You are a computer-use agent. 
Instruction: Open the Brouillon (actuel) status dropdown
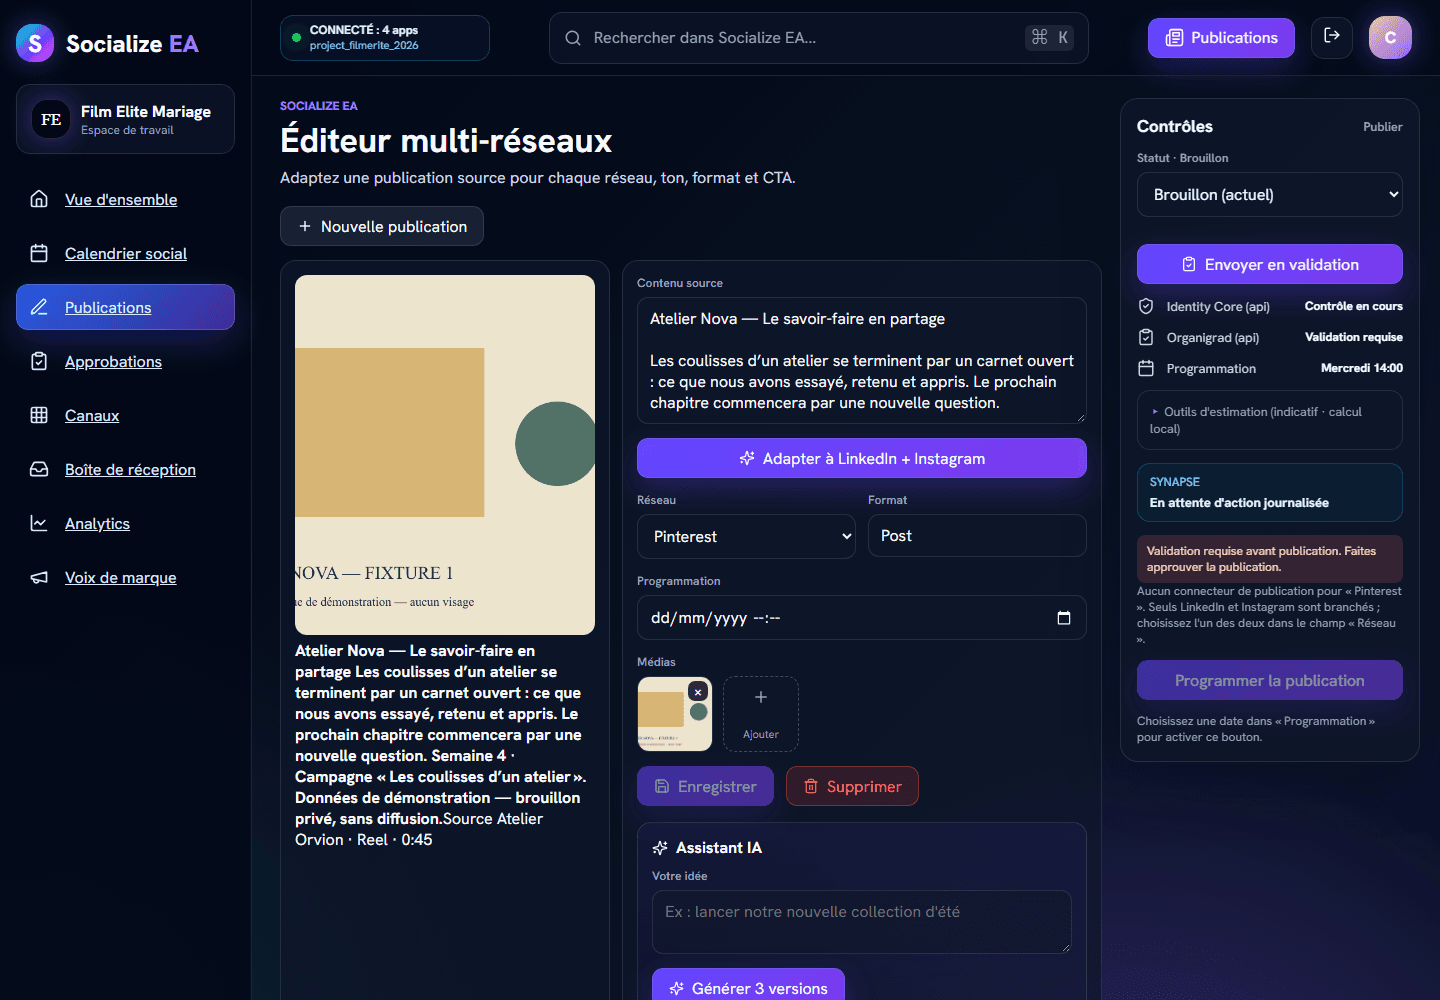click(1270, 195)
